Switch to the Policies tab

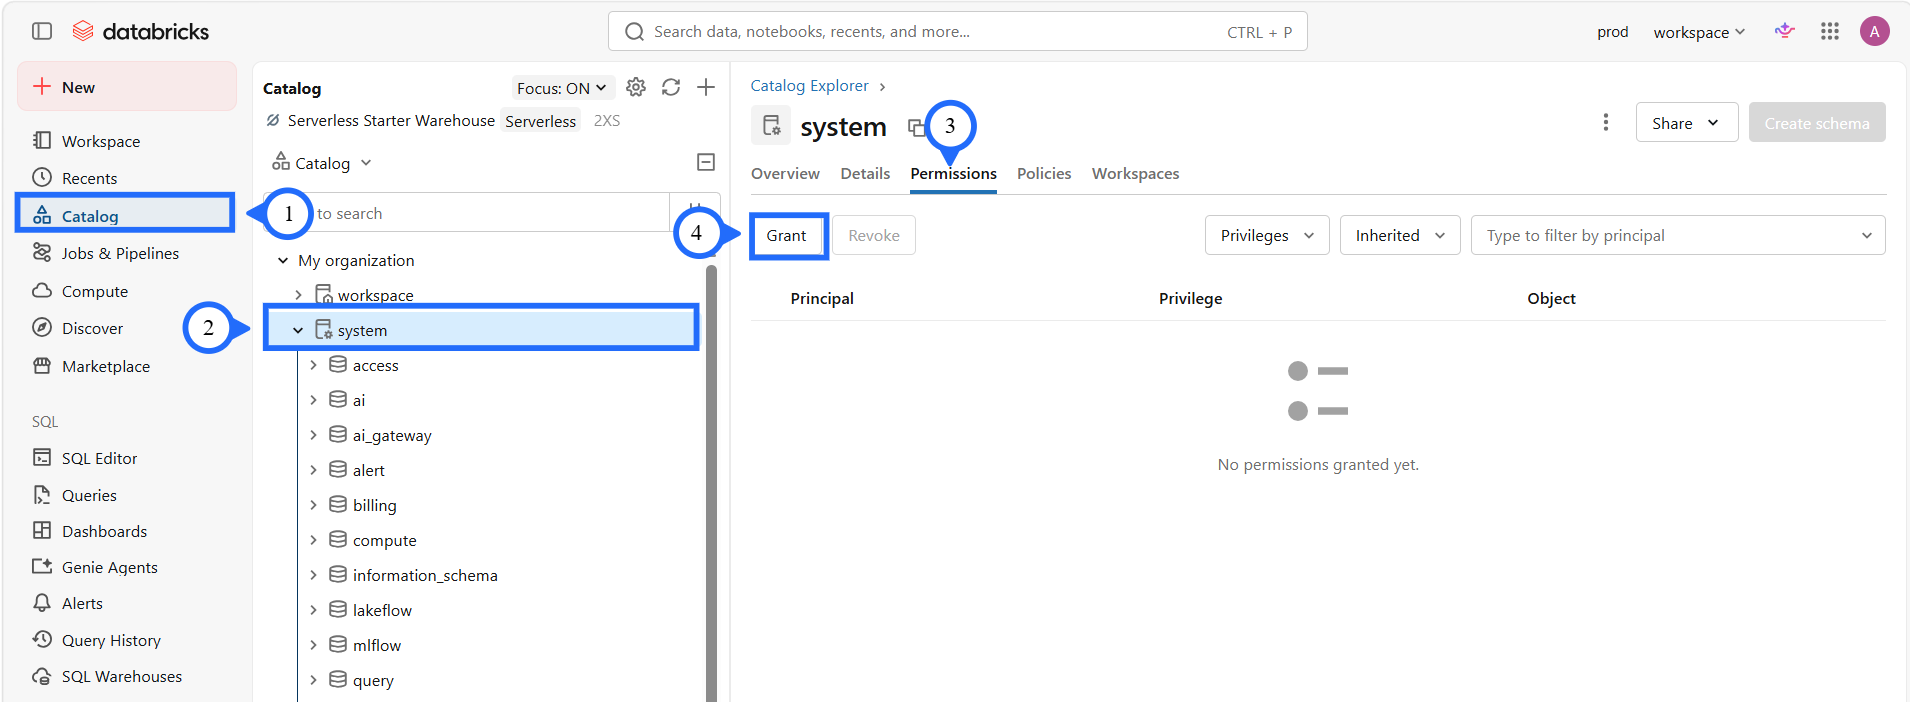tap(1044, 173)
